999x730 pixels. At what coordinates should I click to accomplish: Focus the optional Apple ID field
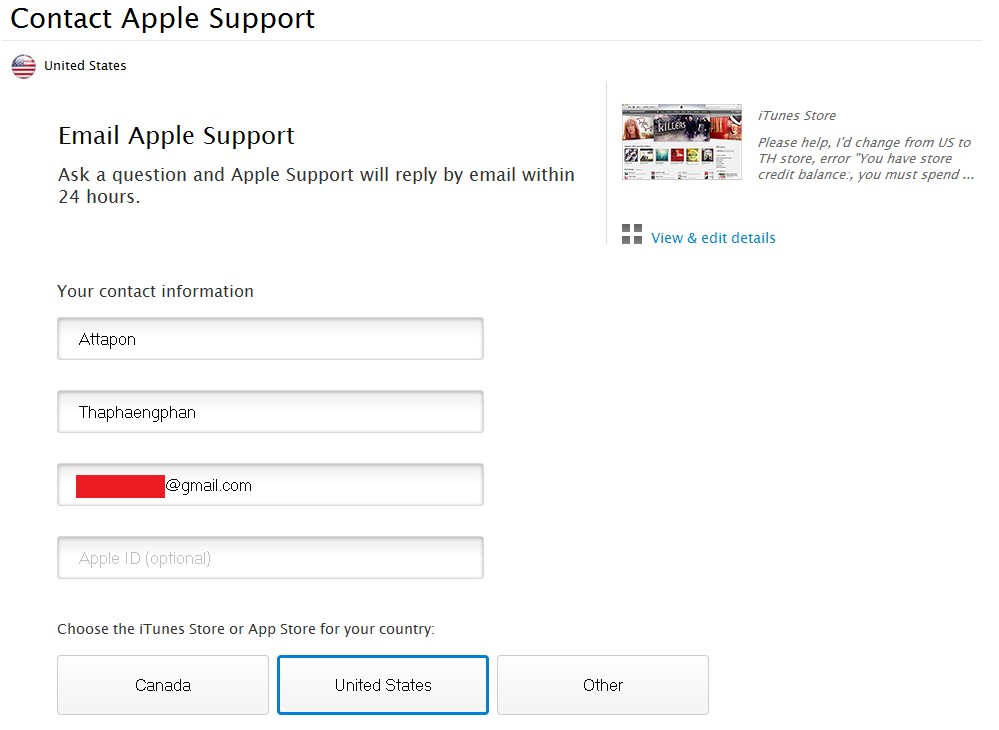[270, 558]
